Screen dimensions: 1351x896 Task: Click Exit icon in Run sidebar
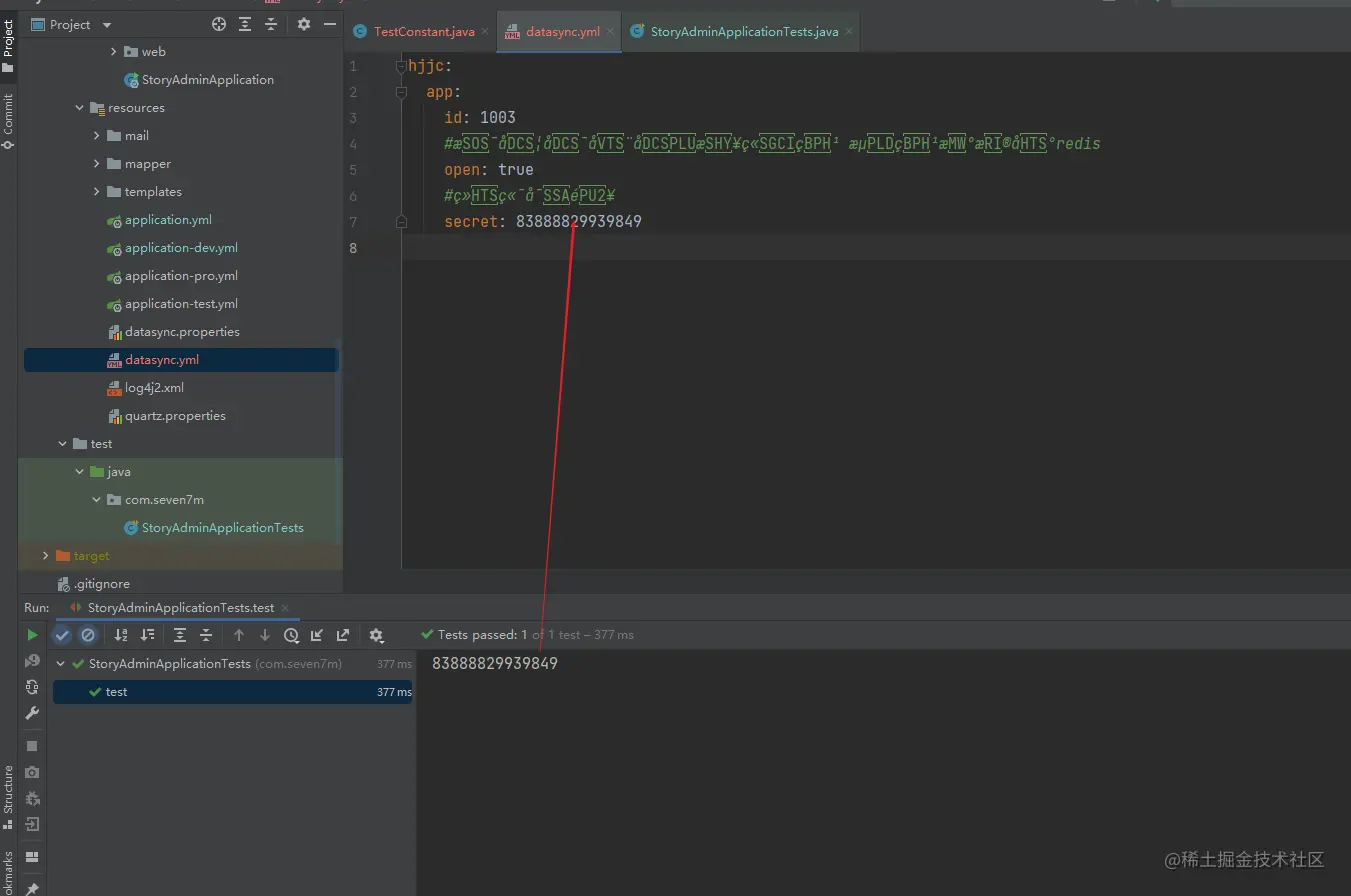coord(32,824)
